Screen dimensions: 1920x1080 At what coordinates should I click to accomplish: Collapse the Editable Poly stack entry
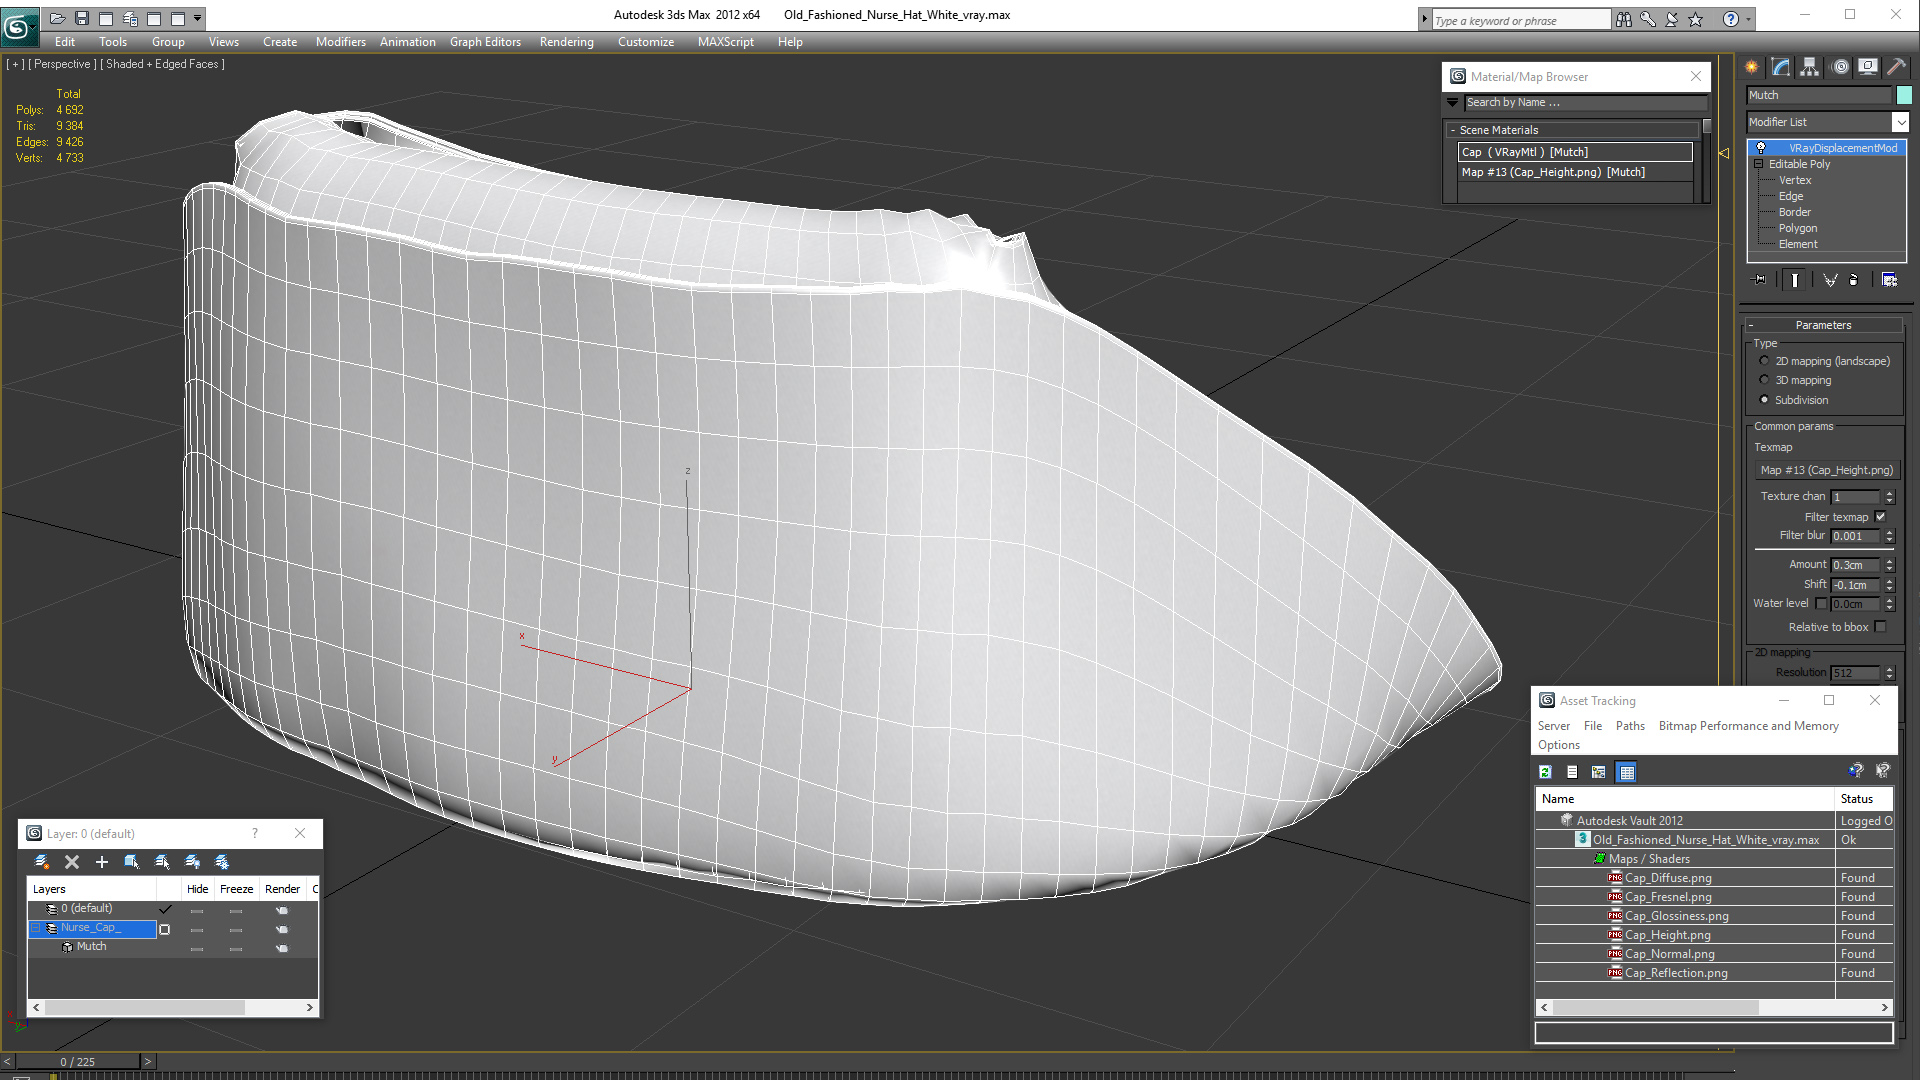(x=1759, y=164)
